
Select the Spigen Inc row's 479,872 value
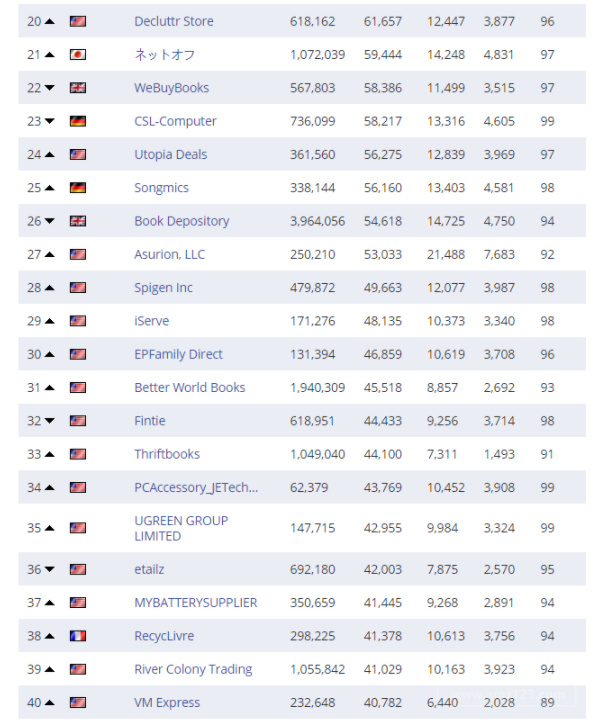pos(312,288)
